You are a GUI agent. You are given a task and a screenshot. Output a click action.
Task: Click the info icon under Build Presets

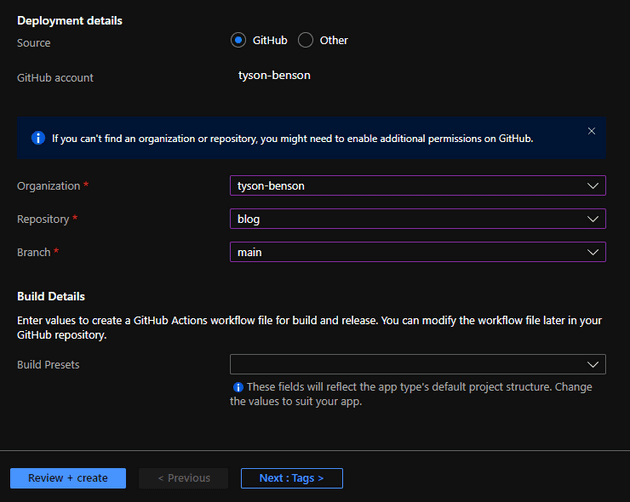pyautogui.click(x=238, y=387)
